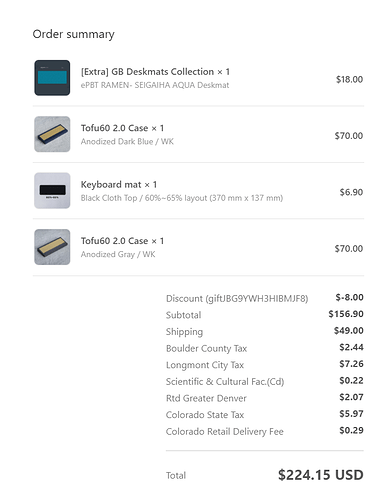The width and height of the screenshot is (390, 500).
Task: Click the Discount gift code label
Action: [237, 298]
